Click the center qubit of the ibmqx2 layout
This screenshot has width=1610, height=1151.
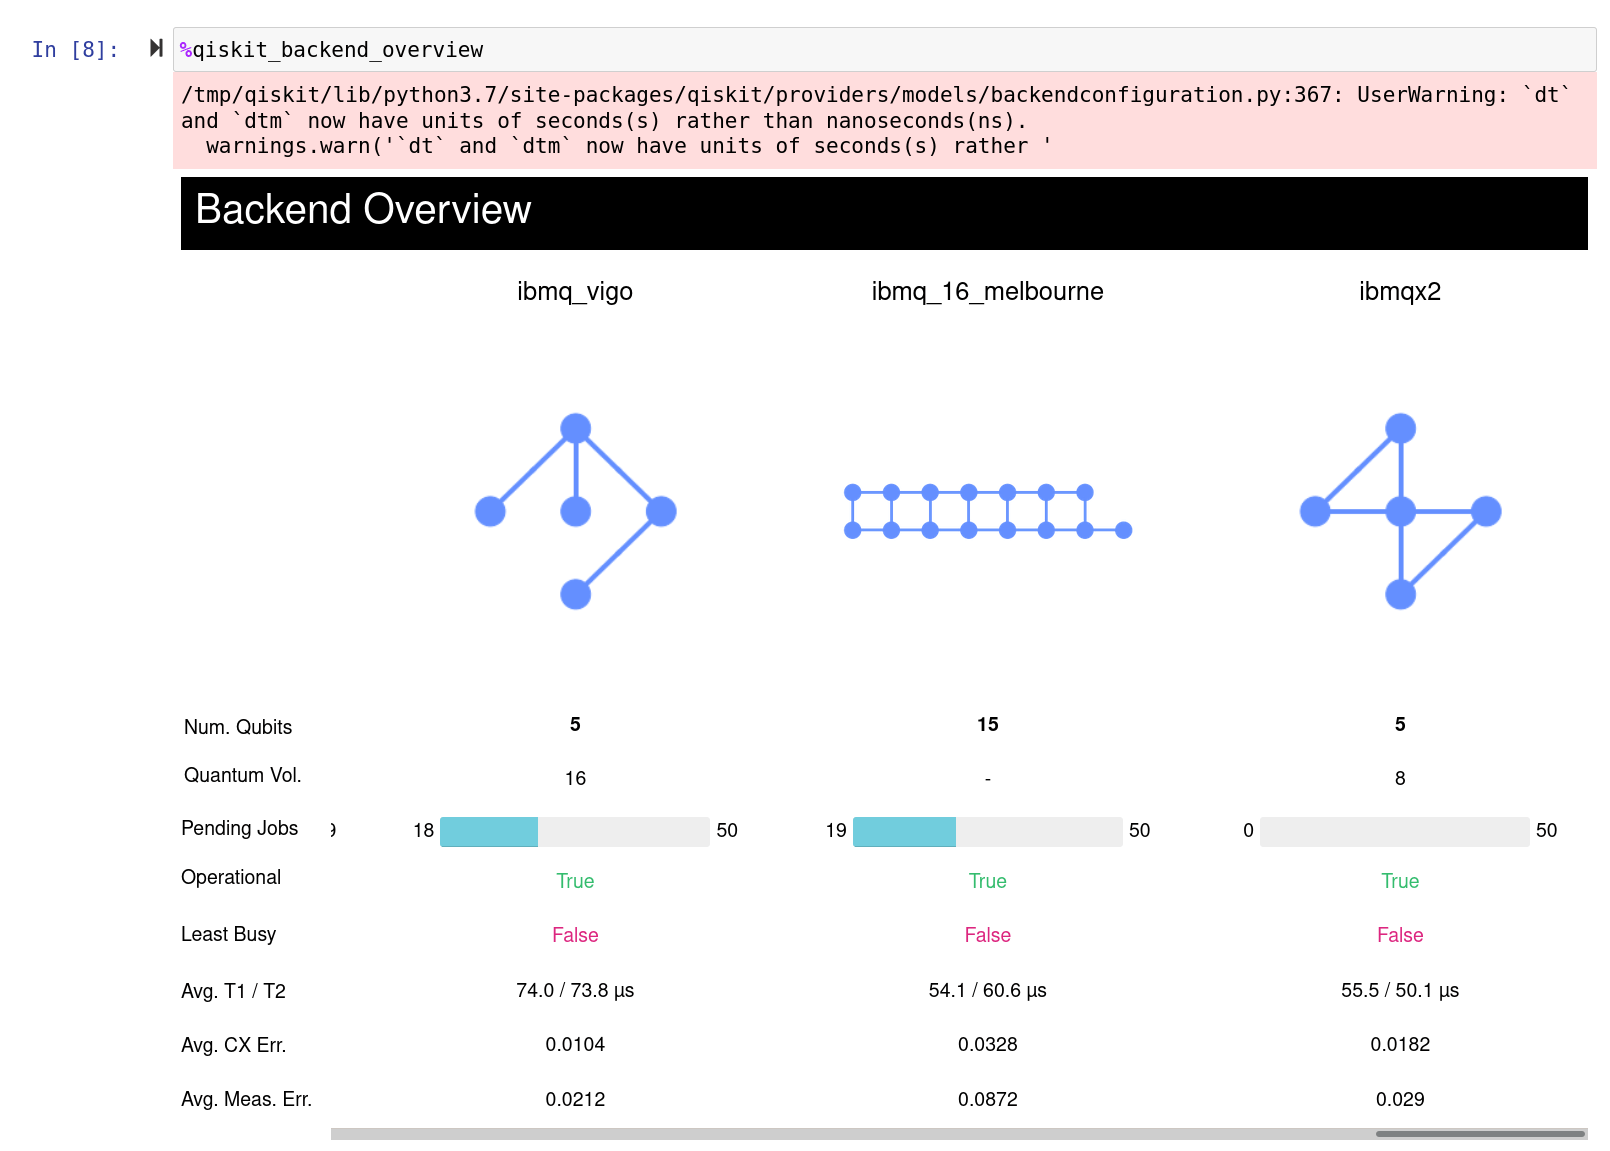click(x=1400, y=511)
